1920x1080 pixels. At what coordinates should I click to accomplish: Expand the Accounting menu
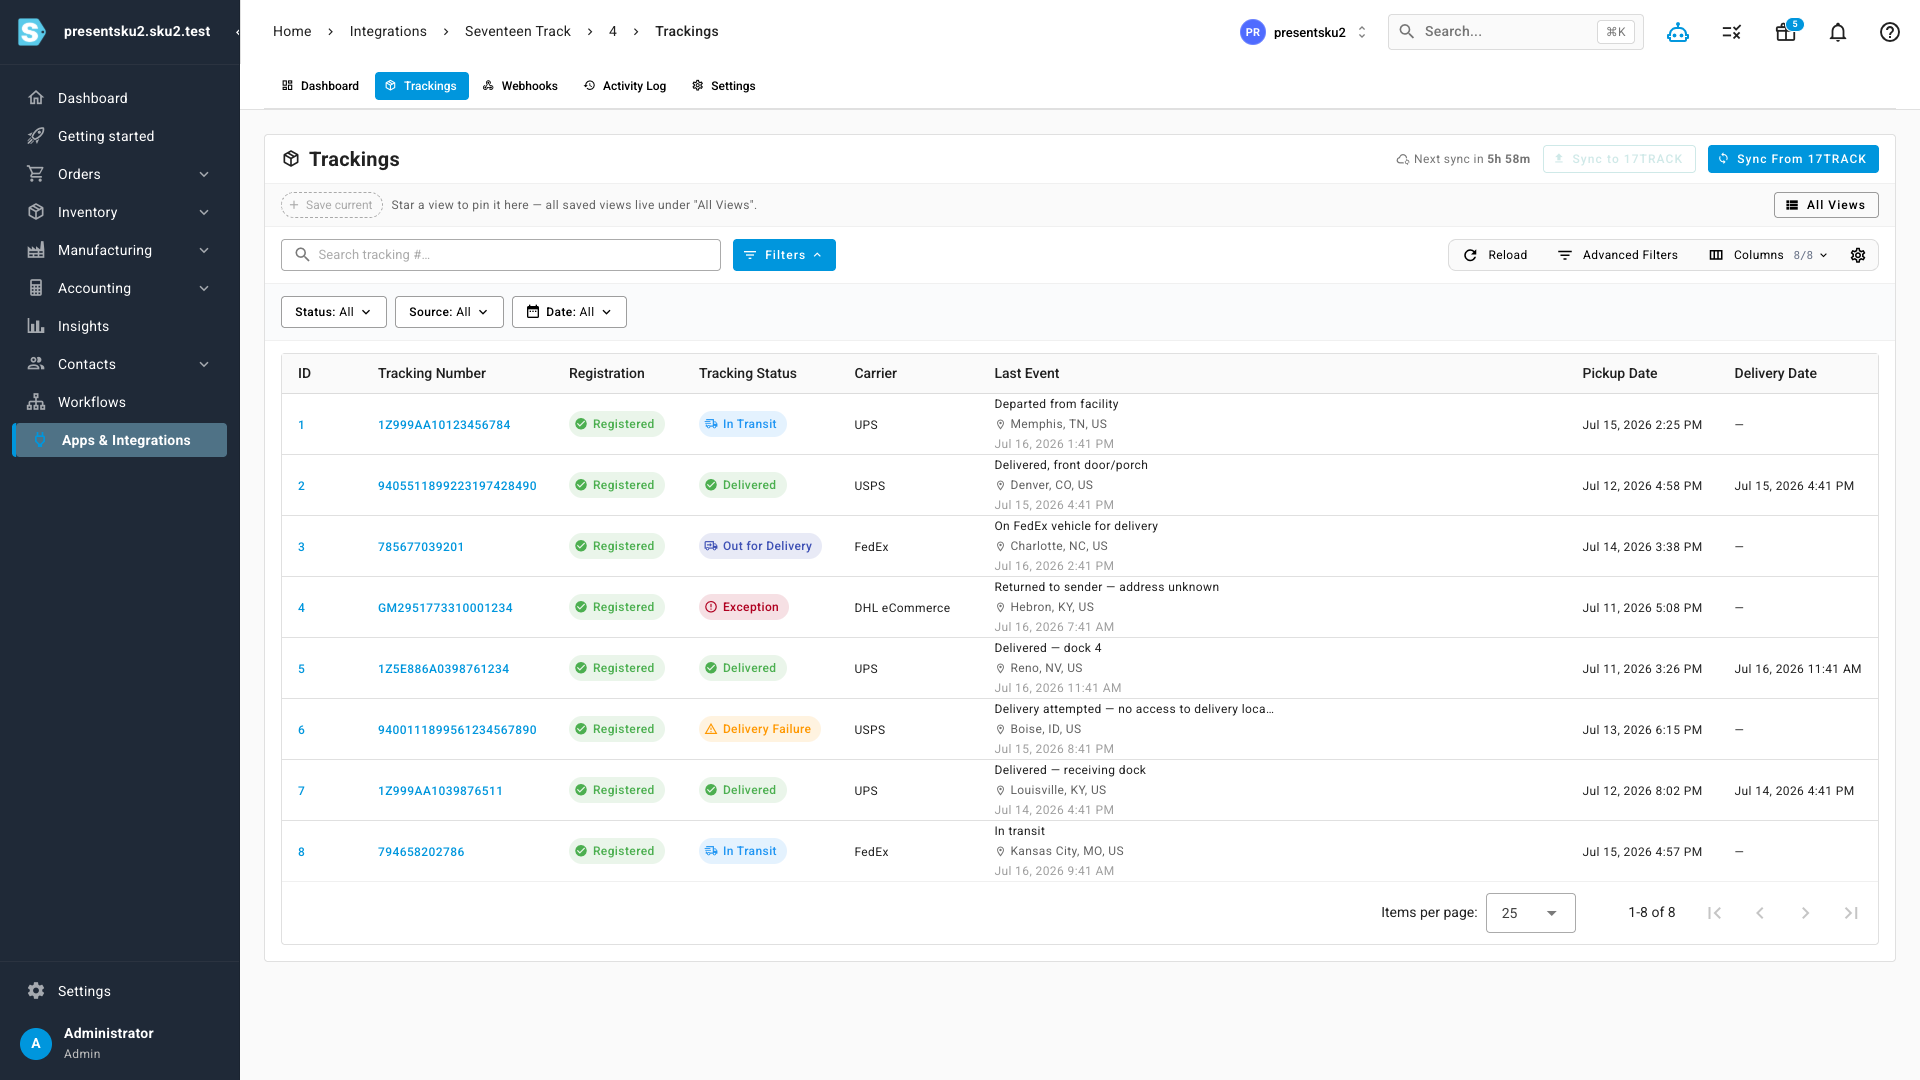pos(120,288)
